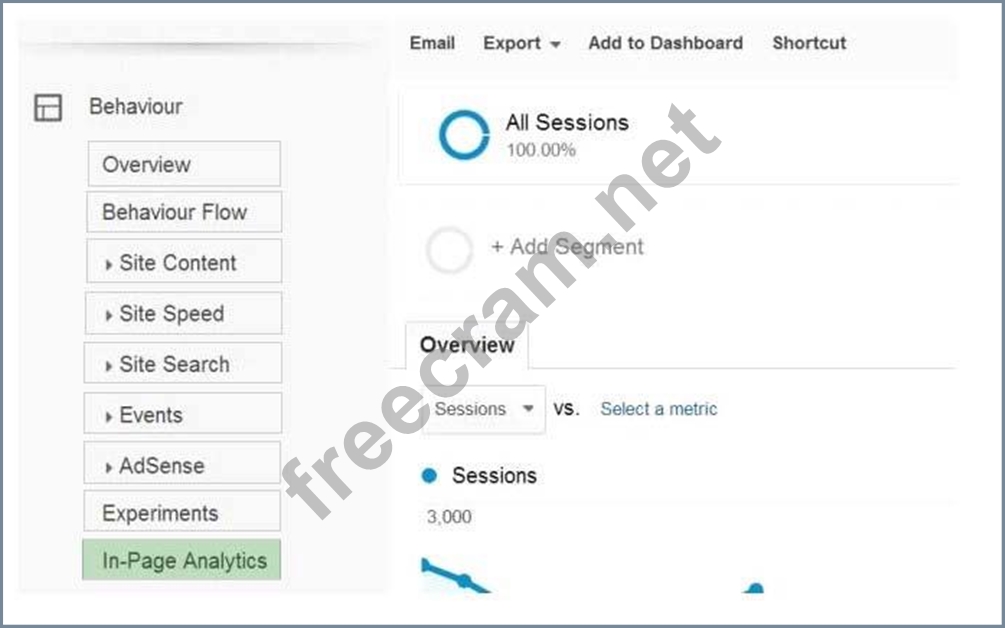Click the Shortcut button
The height and width of the screenshot is (628, 1005).
810,43
